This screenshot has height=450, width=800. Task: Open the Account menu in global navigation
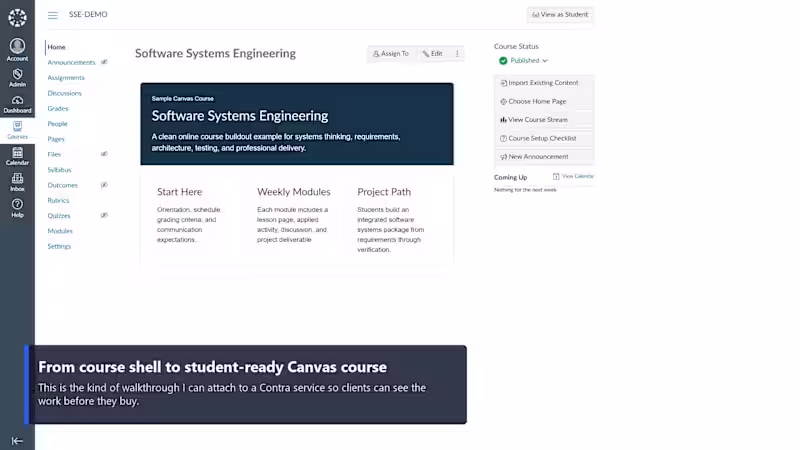pyautogui.click(x=17, y=50)
